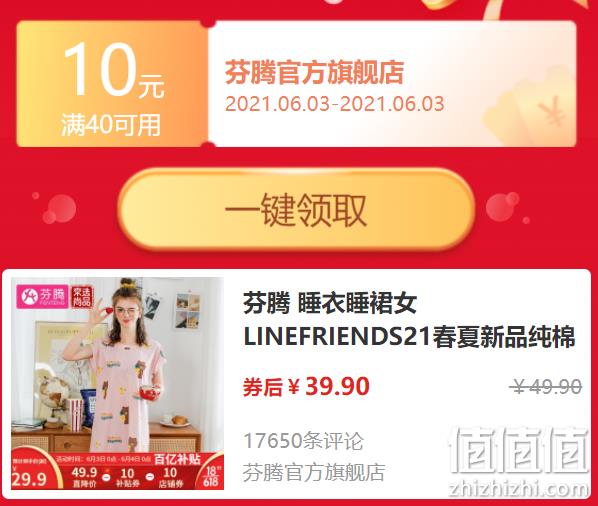Click the 券后 ¥39.90 price
This screenshot has height=506, width=598.
(x=306, y=386)
